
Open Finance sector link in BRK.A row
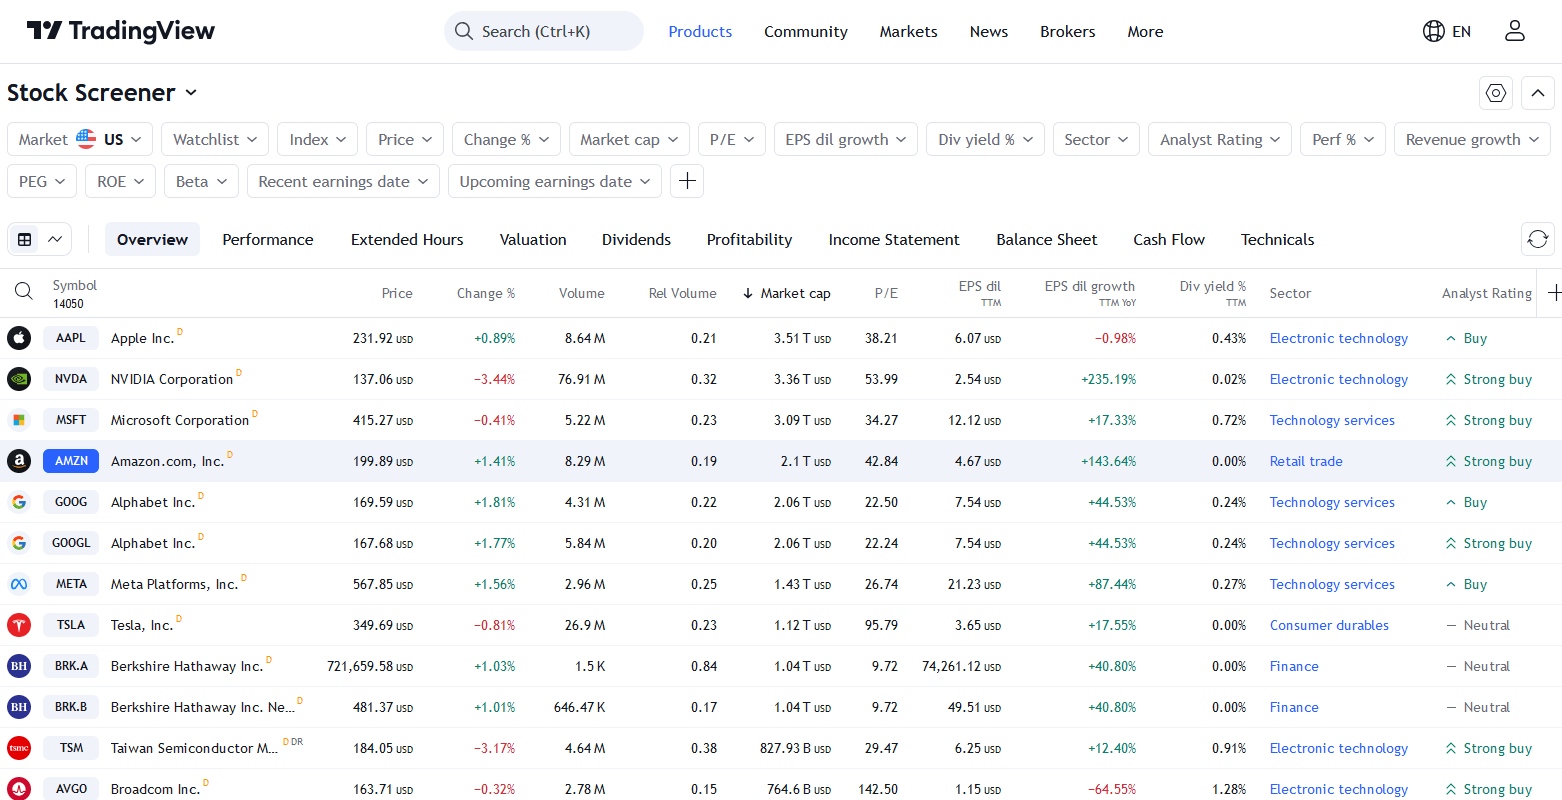pyautogui.click(x=1294, y=666)
